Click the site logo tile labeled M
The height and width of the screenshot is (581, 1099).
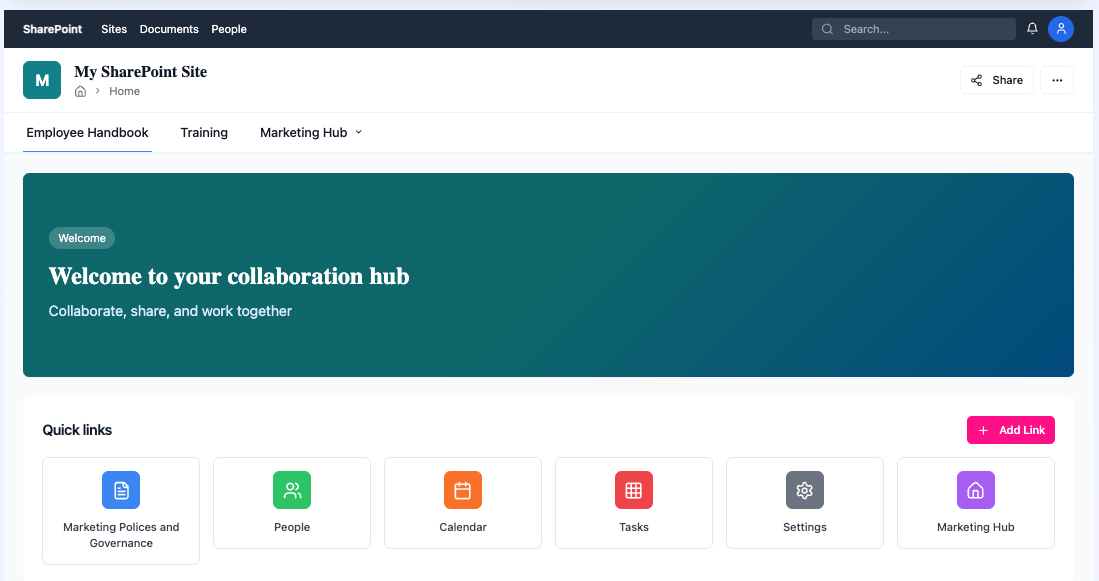41,79
